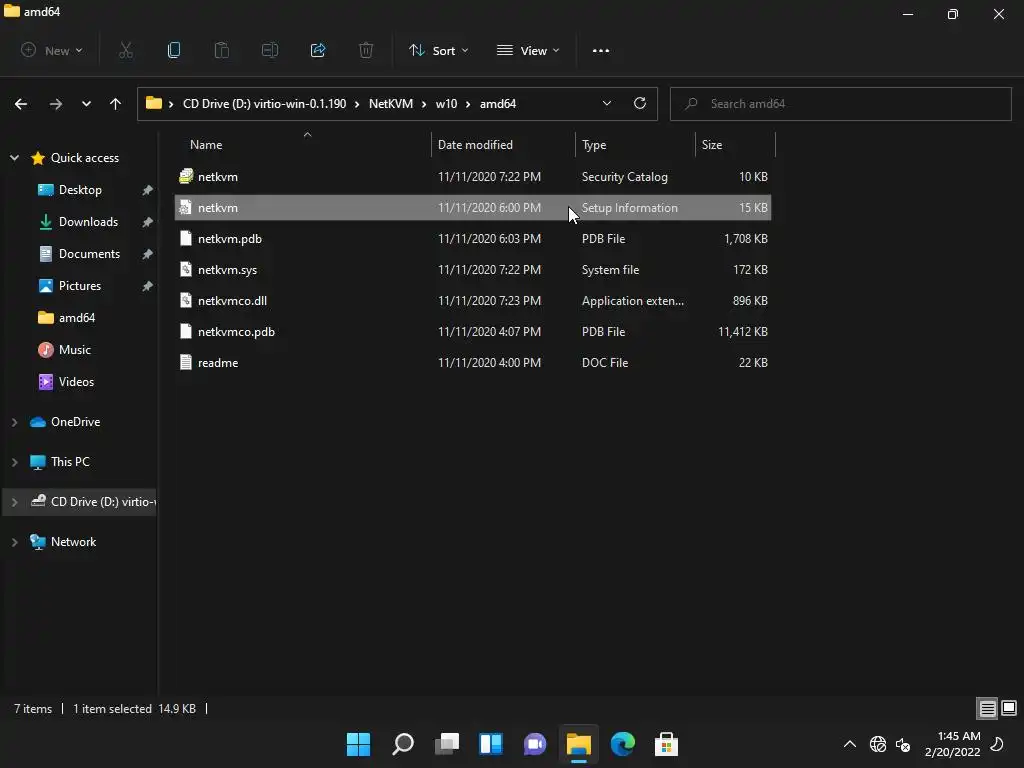Expand address bar history dropdown

607,103
